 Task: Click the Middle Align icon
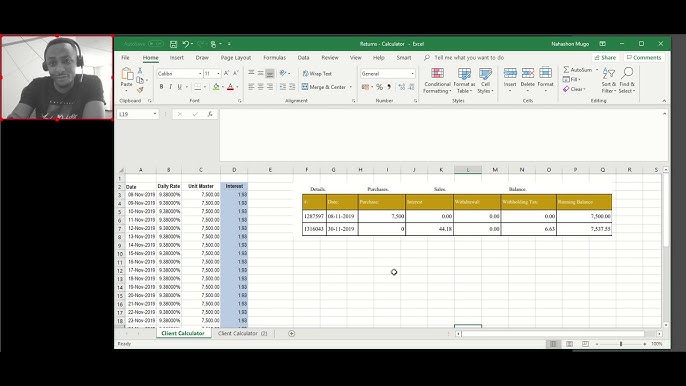[260, 73]
